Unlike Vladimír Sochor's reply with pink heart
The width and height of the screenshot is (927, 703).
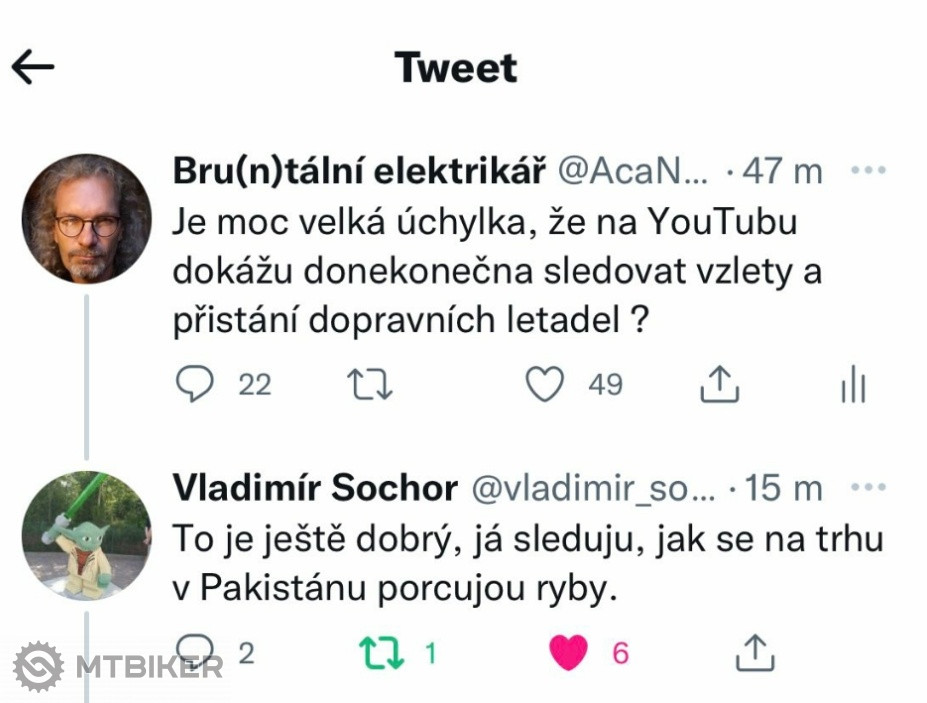coord(569,653)
